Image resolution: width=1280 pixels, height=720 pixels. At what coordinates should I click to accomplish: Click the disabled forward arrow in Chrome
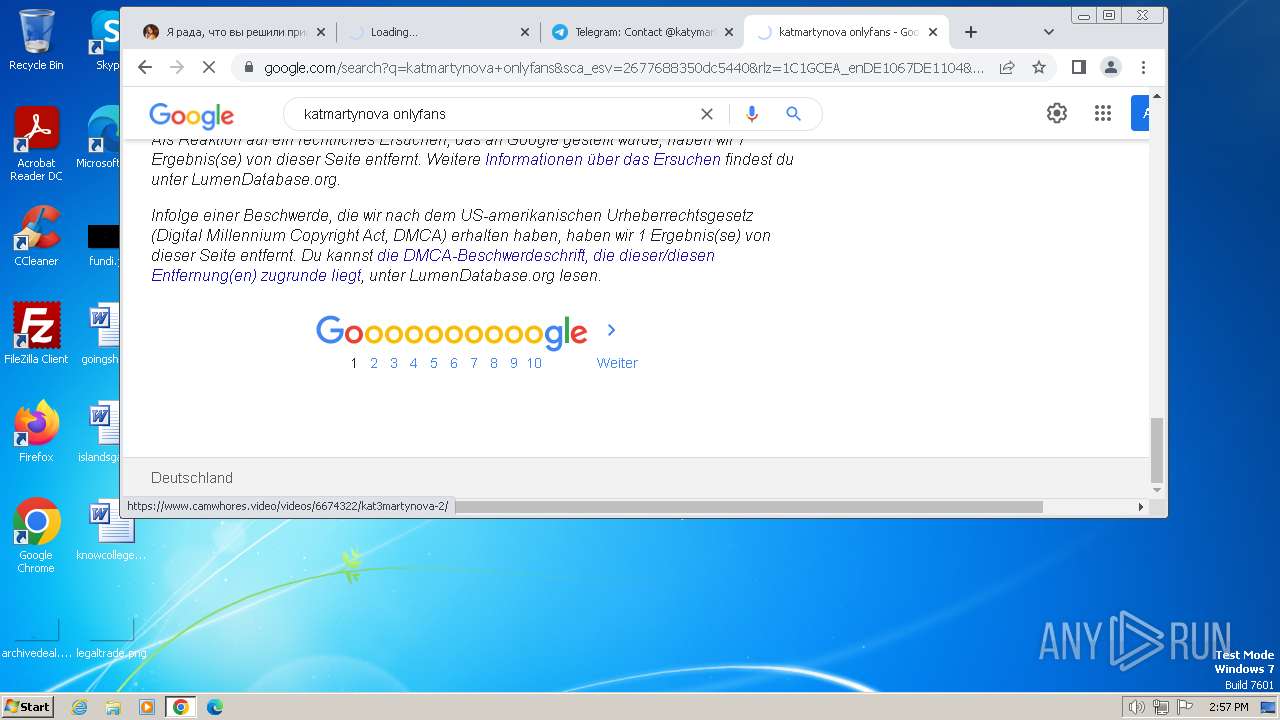pos(177,67)
